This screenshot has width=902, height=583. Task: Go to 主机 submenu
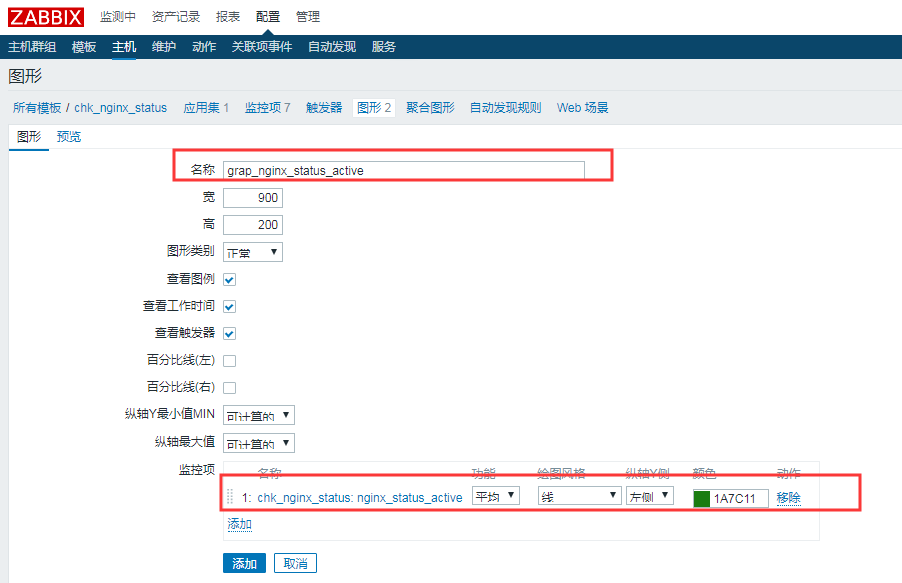124,47
